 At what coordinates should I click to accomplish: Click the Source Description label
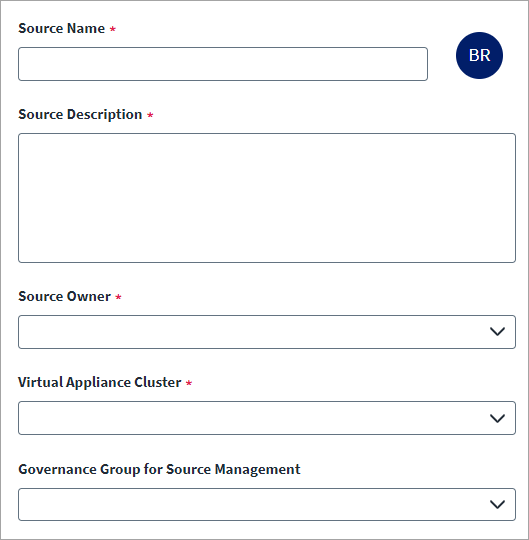(x=80, y=115)
